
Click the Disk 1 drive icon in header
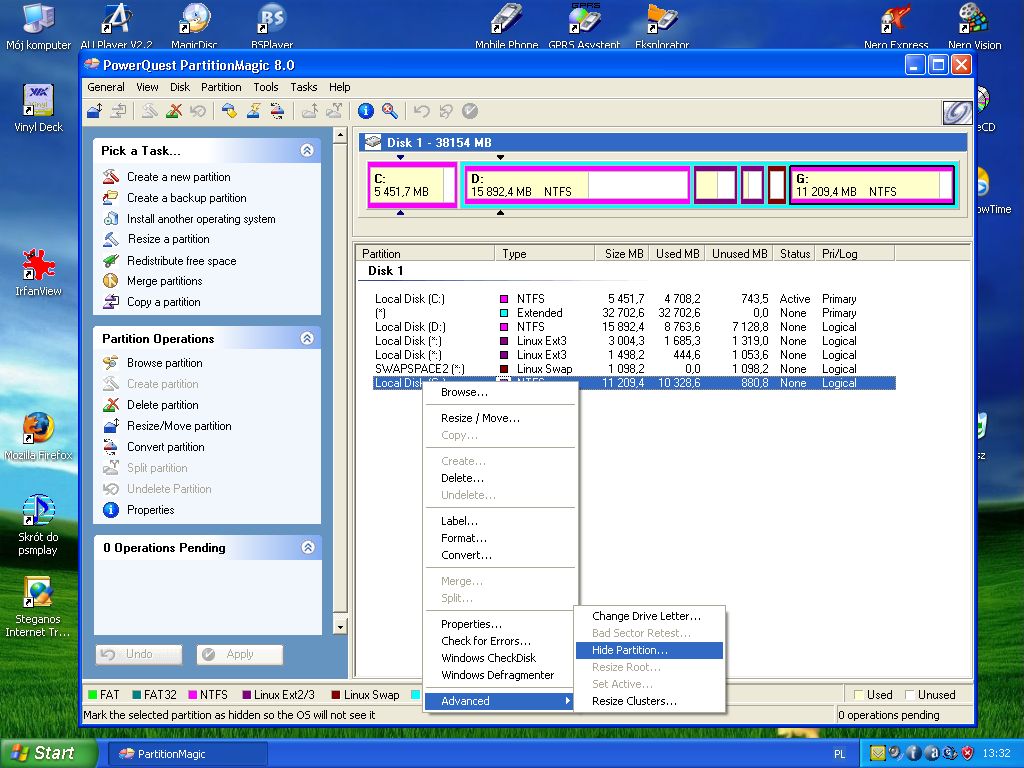tap(373, 142)
